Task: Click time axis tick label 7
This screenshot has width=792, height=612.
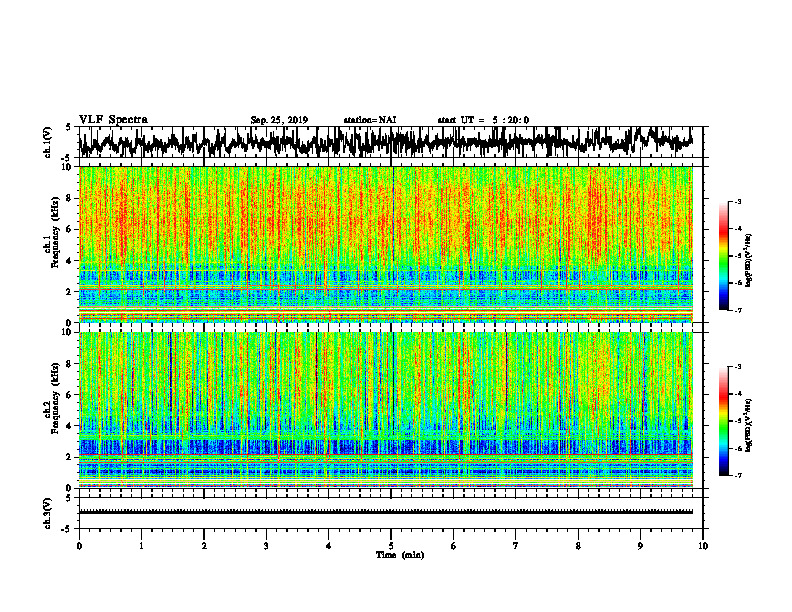Action: coord(516,546)
